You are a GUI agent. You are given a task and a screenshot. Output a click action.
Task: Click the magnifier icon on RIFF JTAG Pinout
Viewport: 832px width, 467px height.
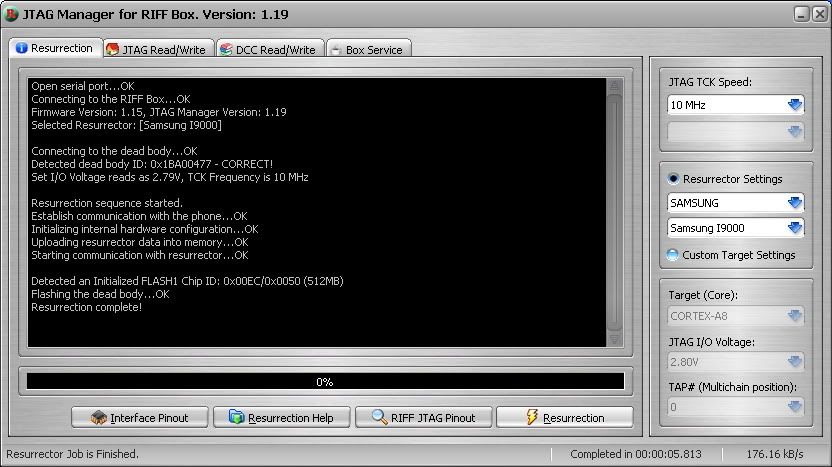(379, 417)
